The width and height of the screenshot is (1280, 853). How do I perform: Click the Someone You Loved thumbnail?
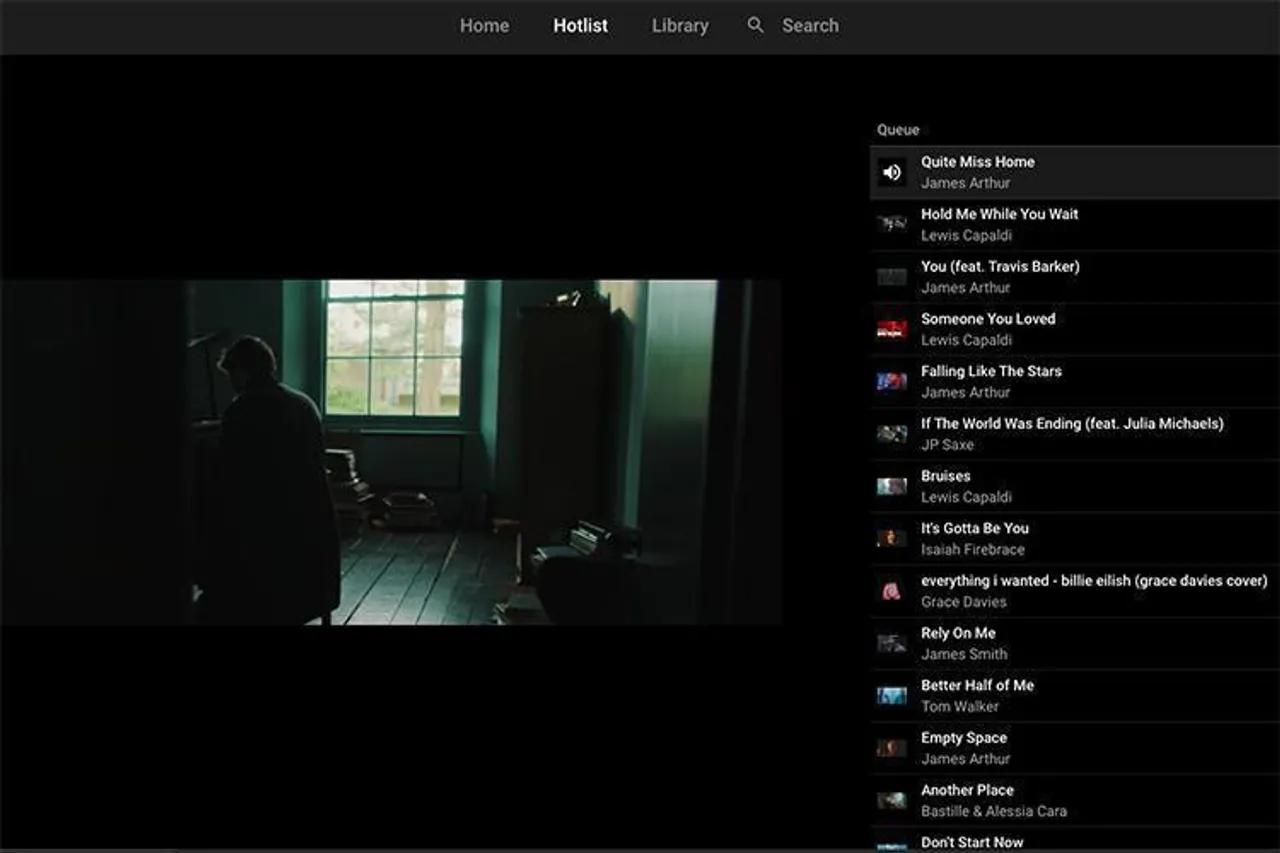[x=892, y=329]
